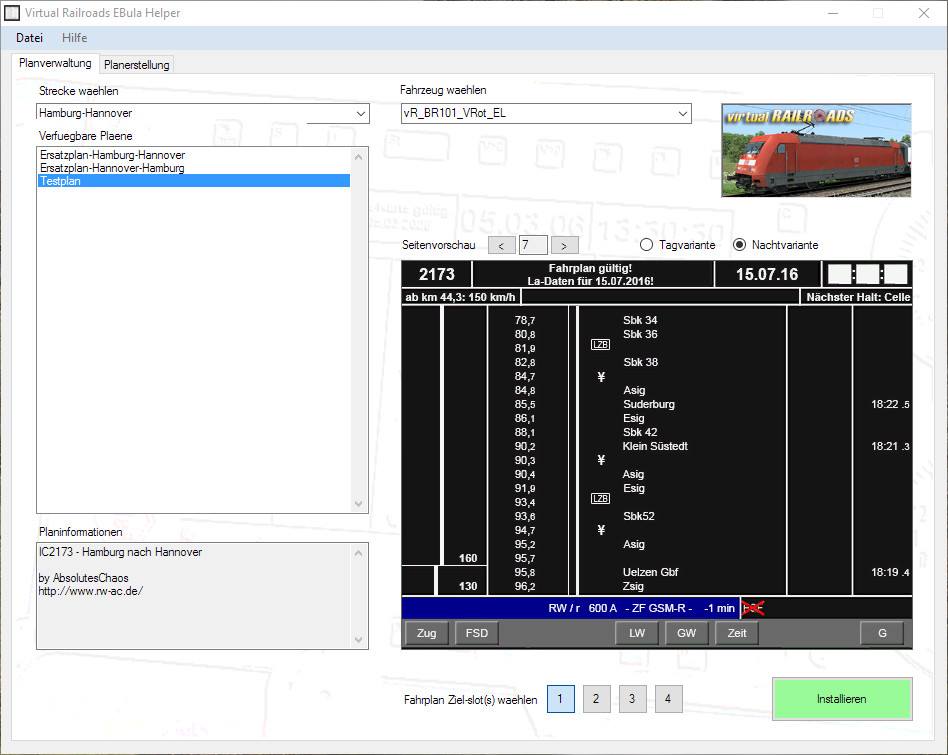948x755 pixels.
Task: Click the locomotive preview image
Action: click(x=816, y=150)
